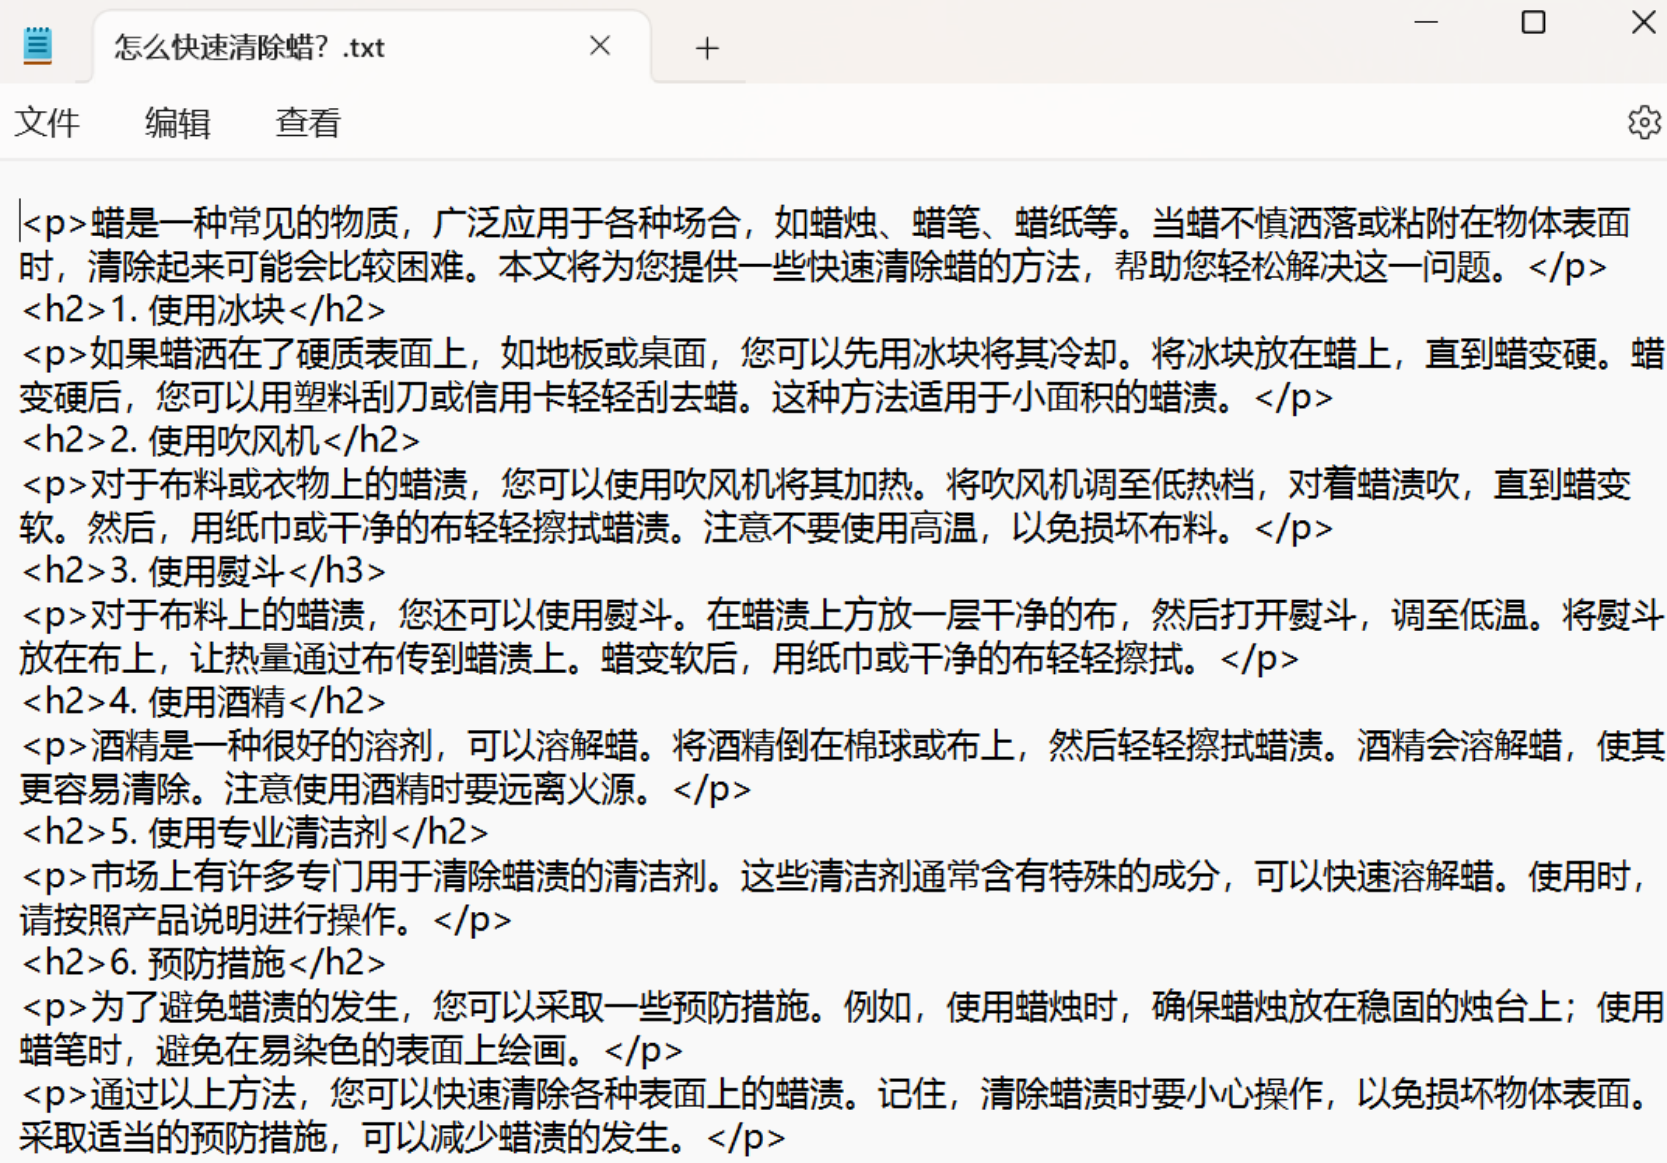Viewport: 1667px width, 1163px height.
Task: Click the line starting 蜡笔时，避免在易染色
Action: [x=351, y=1051]
